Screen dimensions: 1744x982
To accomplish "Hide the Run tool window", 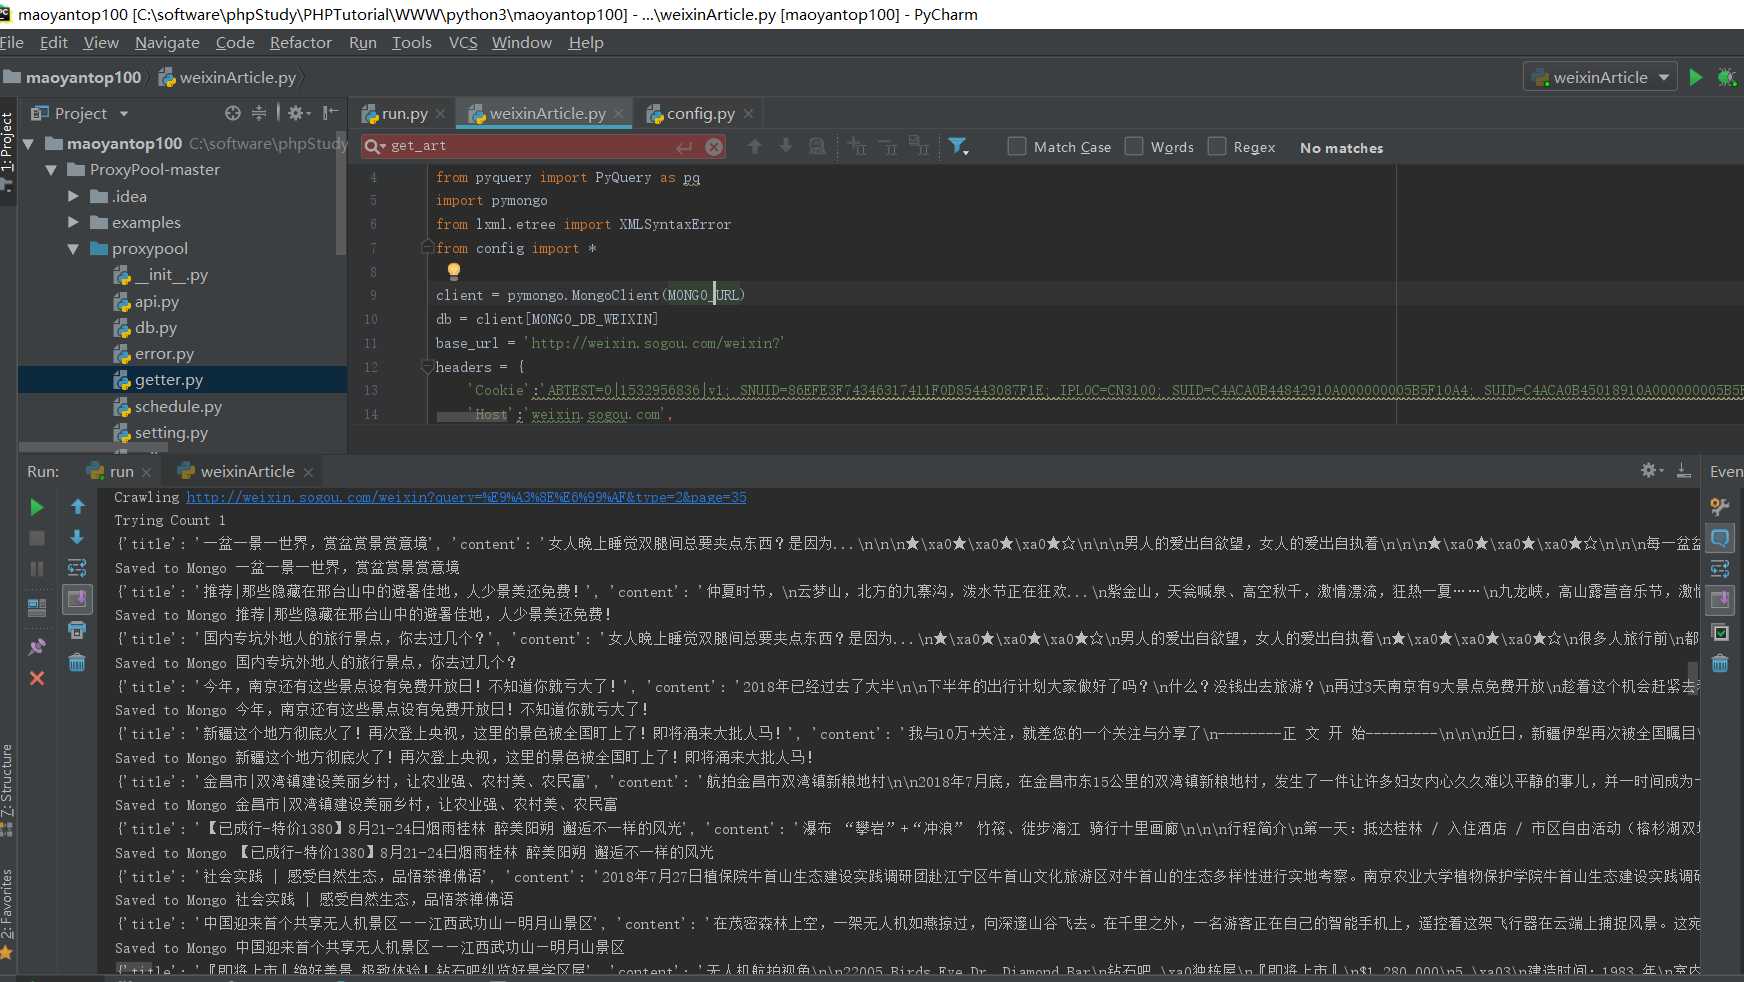I will click(x=1683, y=470).
